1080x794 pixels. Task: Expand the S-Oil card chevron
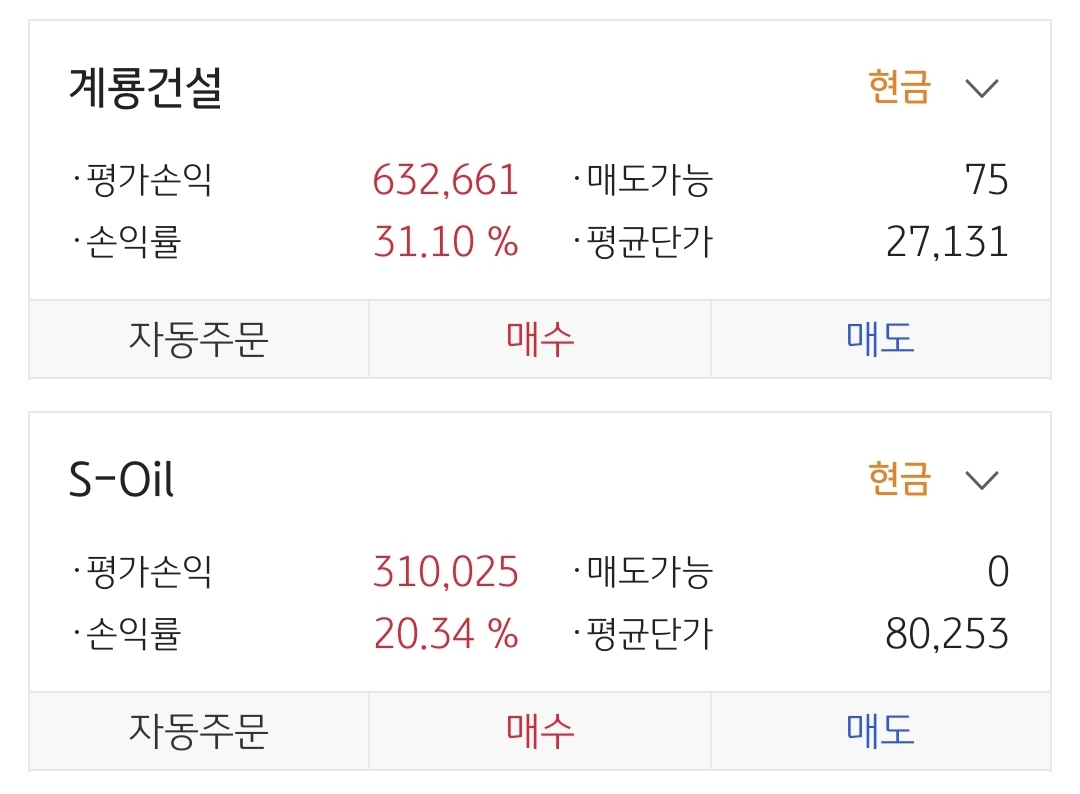coord(982,480)
